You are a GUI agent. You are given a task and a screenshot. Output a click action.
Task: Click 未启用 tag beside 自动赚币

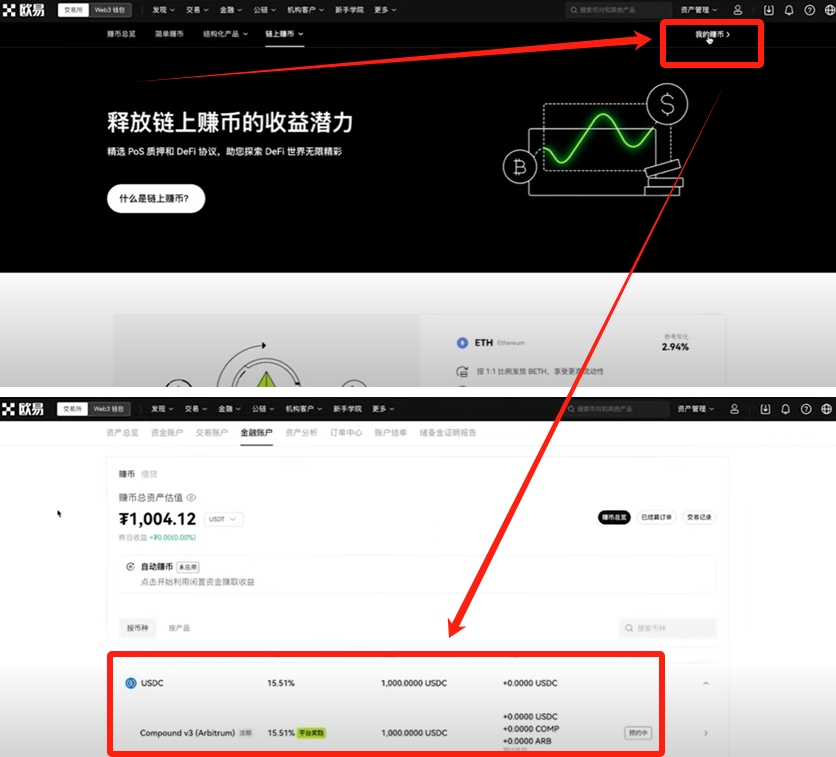188,567
